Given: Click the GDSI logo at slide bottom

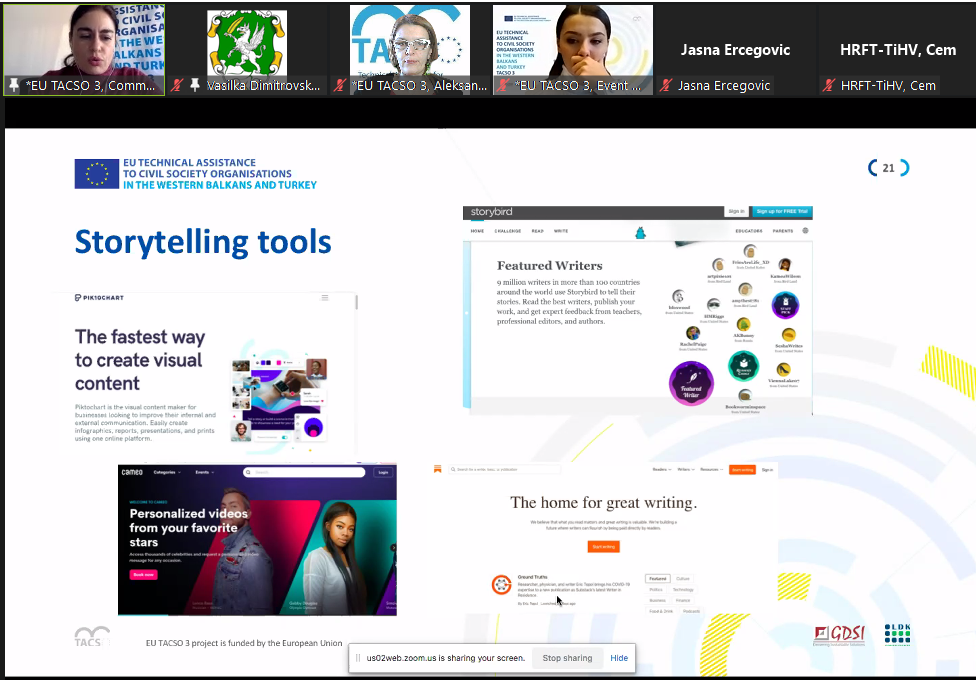Looking at the screenshot, I should [x=839, y=635].
